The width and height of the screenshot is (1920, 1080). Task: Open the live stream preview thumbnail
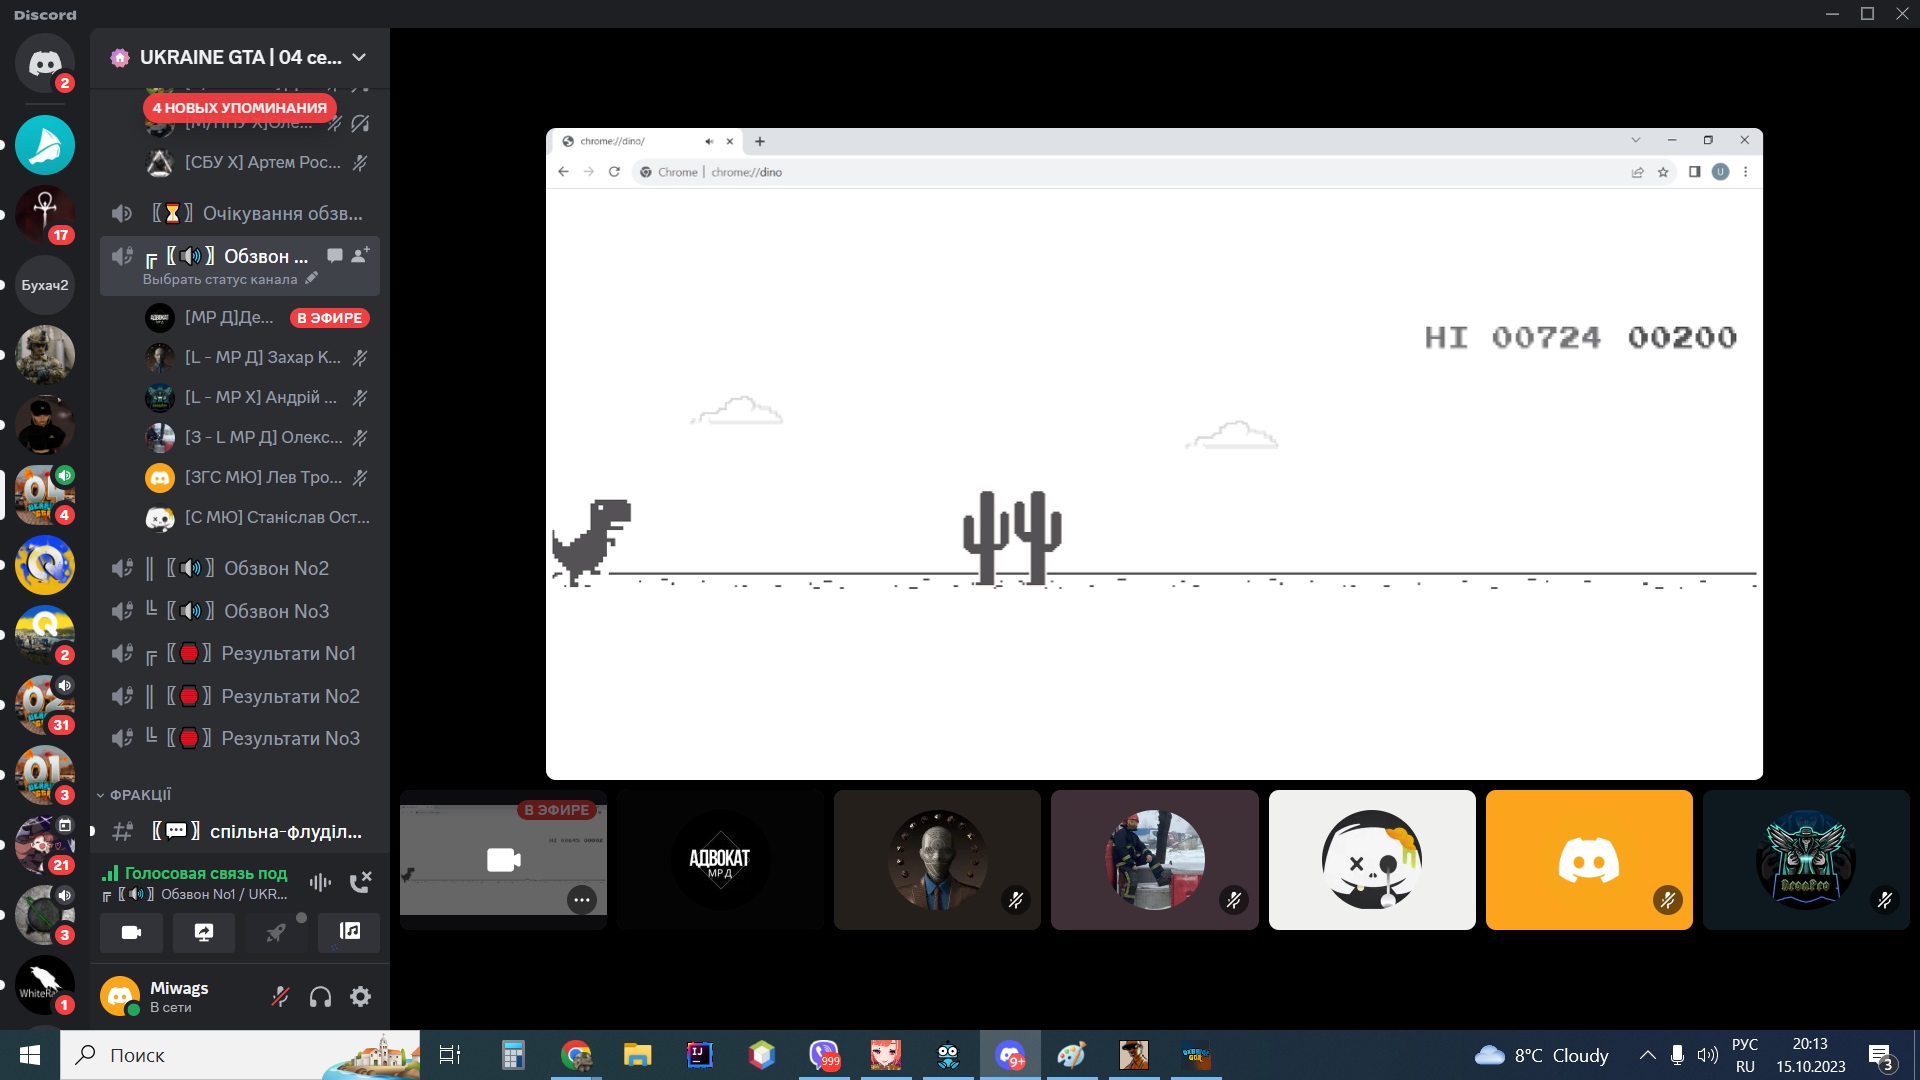pos(503,860)
